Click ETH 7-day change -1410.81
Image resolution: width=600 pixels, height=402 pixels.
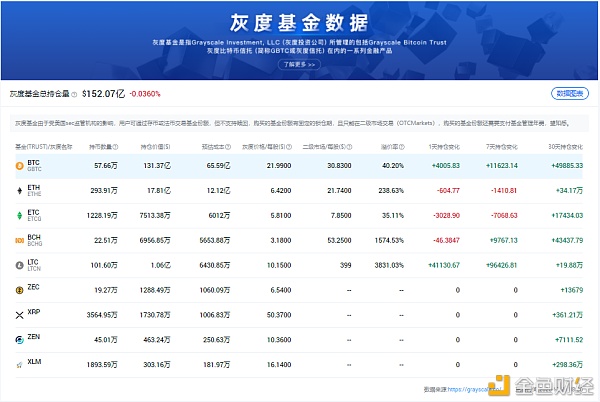[504, 190]
